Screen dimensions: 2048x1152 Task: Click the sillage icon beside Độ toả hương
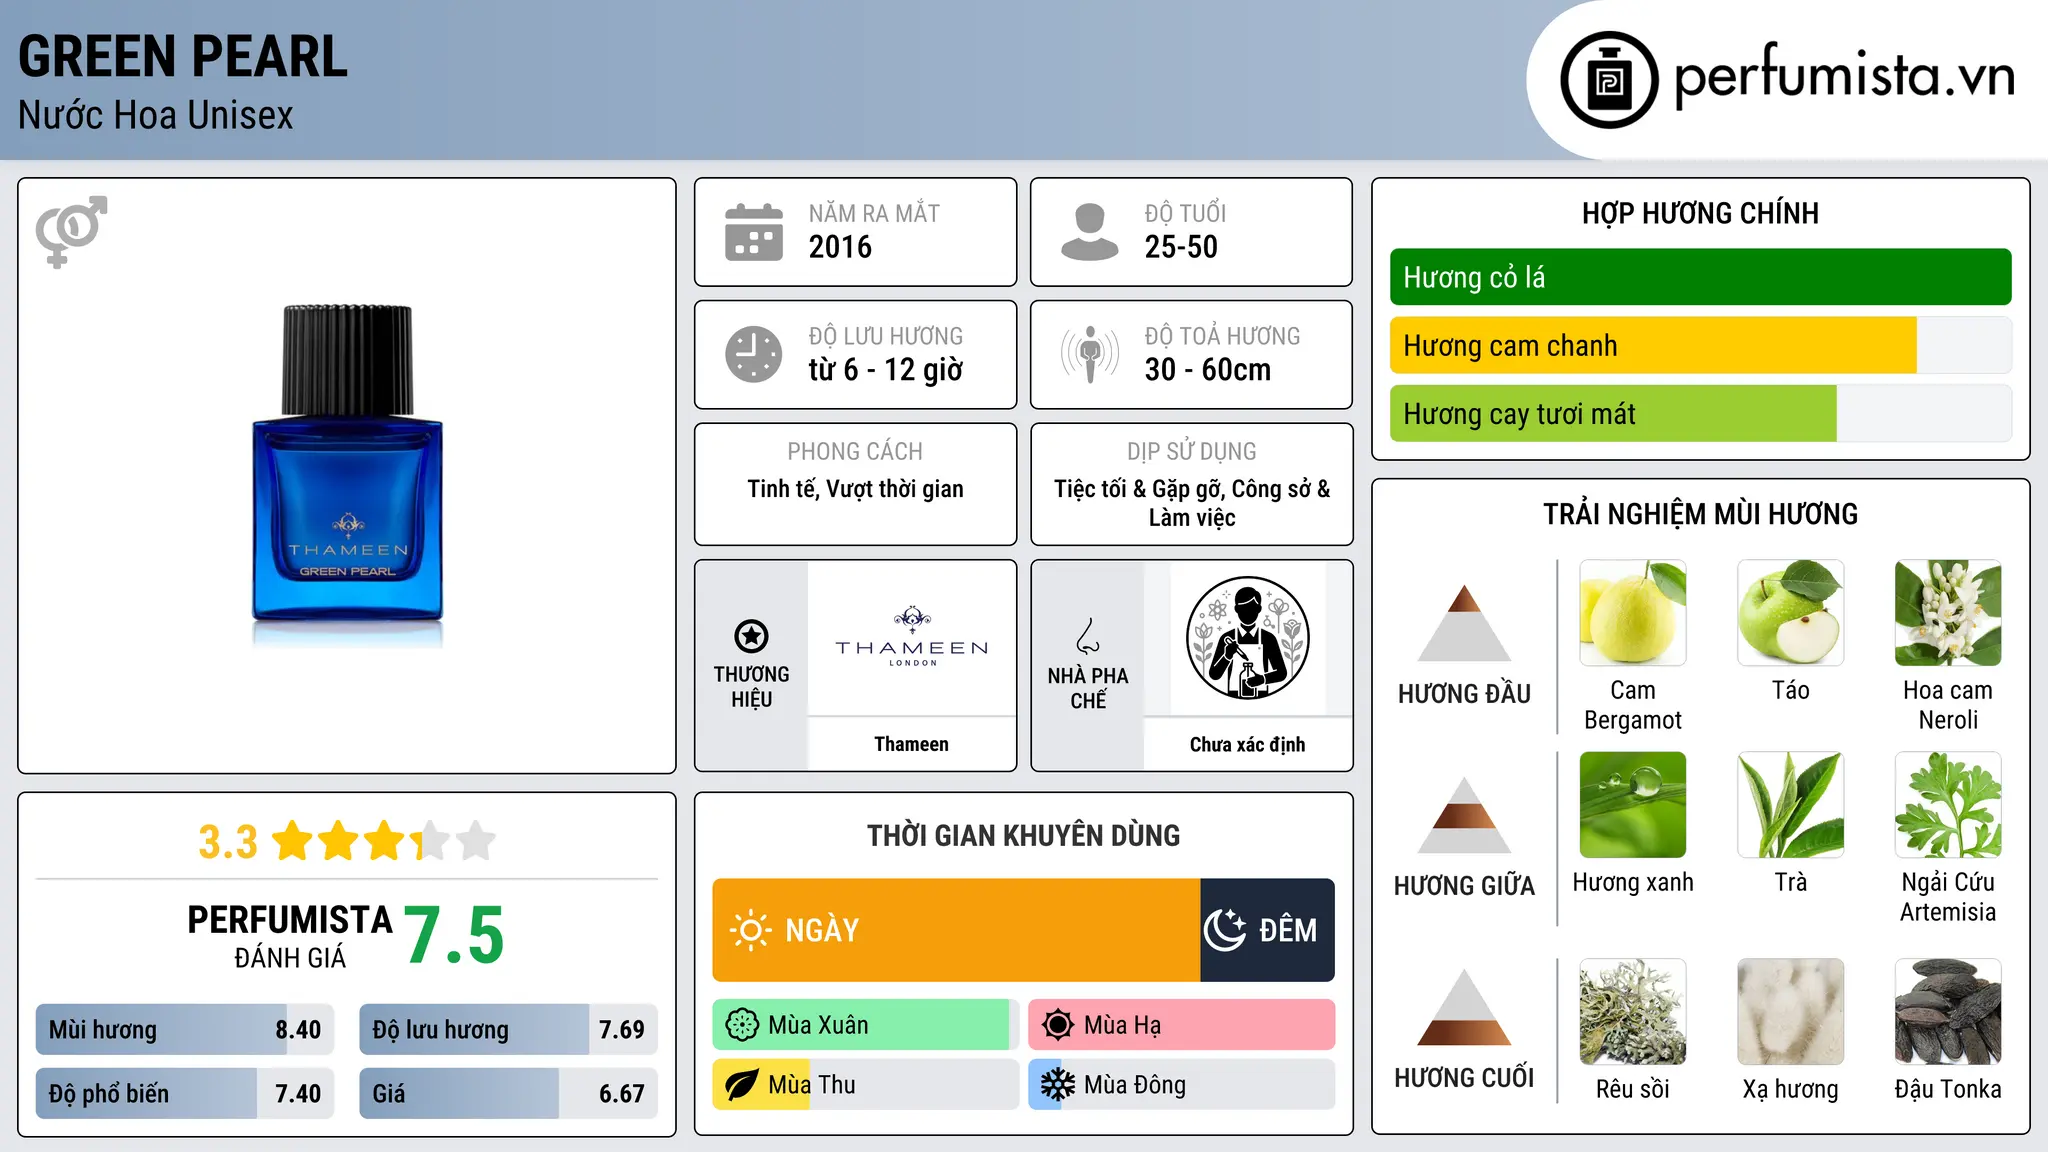(x=1090, y=354)
